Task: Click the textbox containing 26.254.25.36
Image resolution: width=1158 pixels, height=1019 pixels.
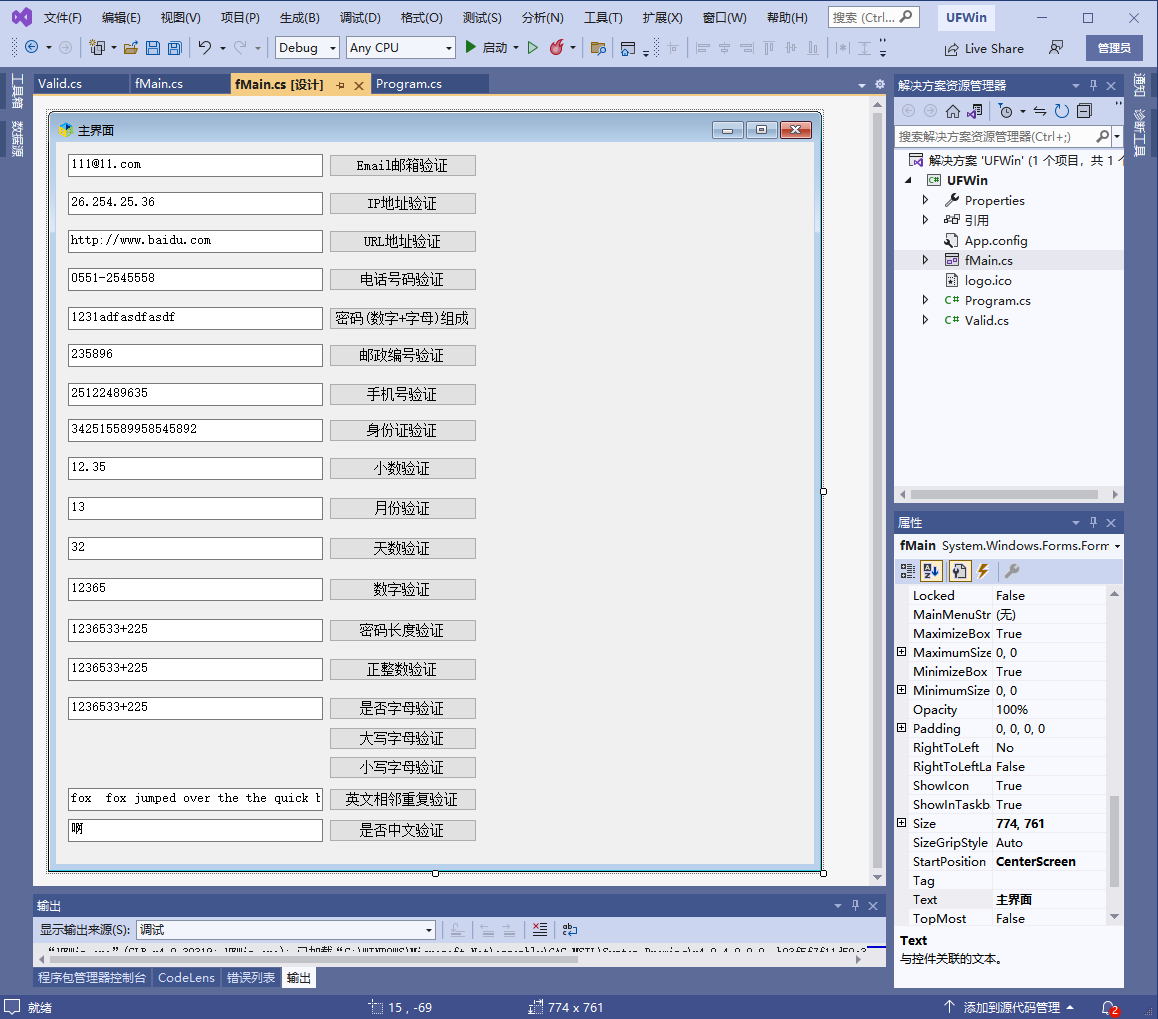Action: [196, 203]
